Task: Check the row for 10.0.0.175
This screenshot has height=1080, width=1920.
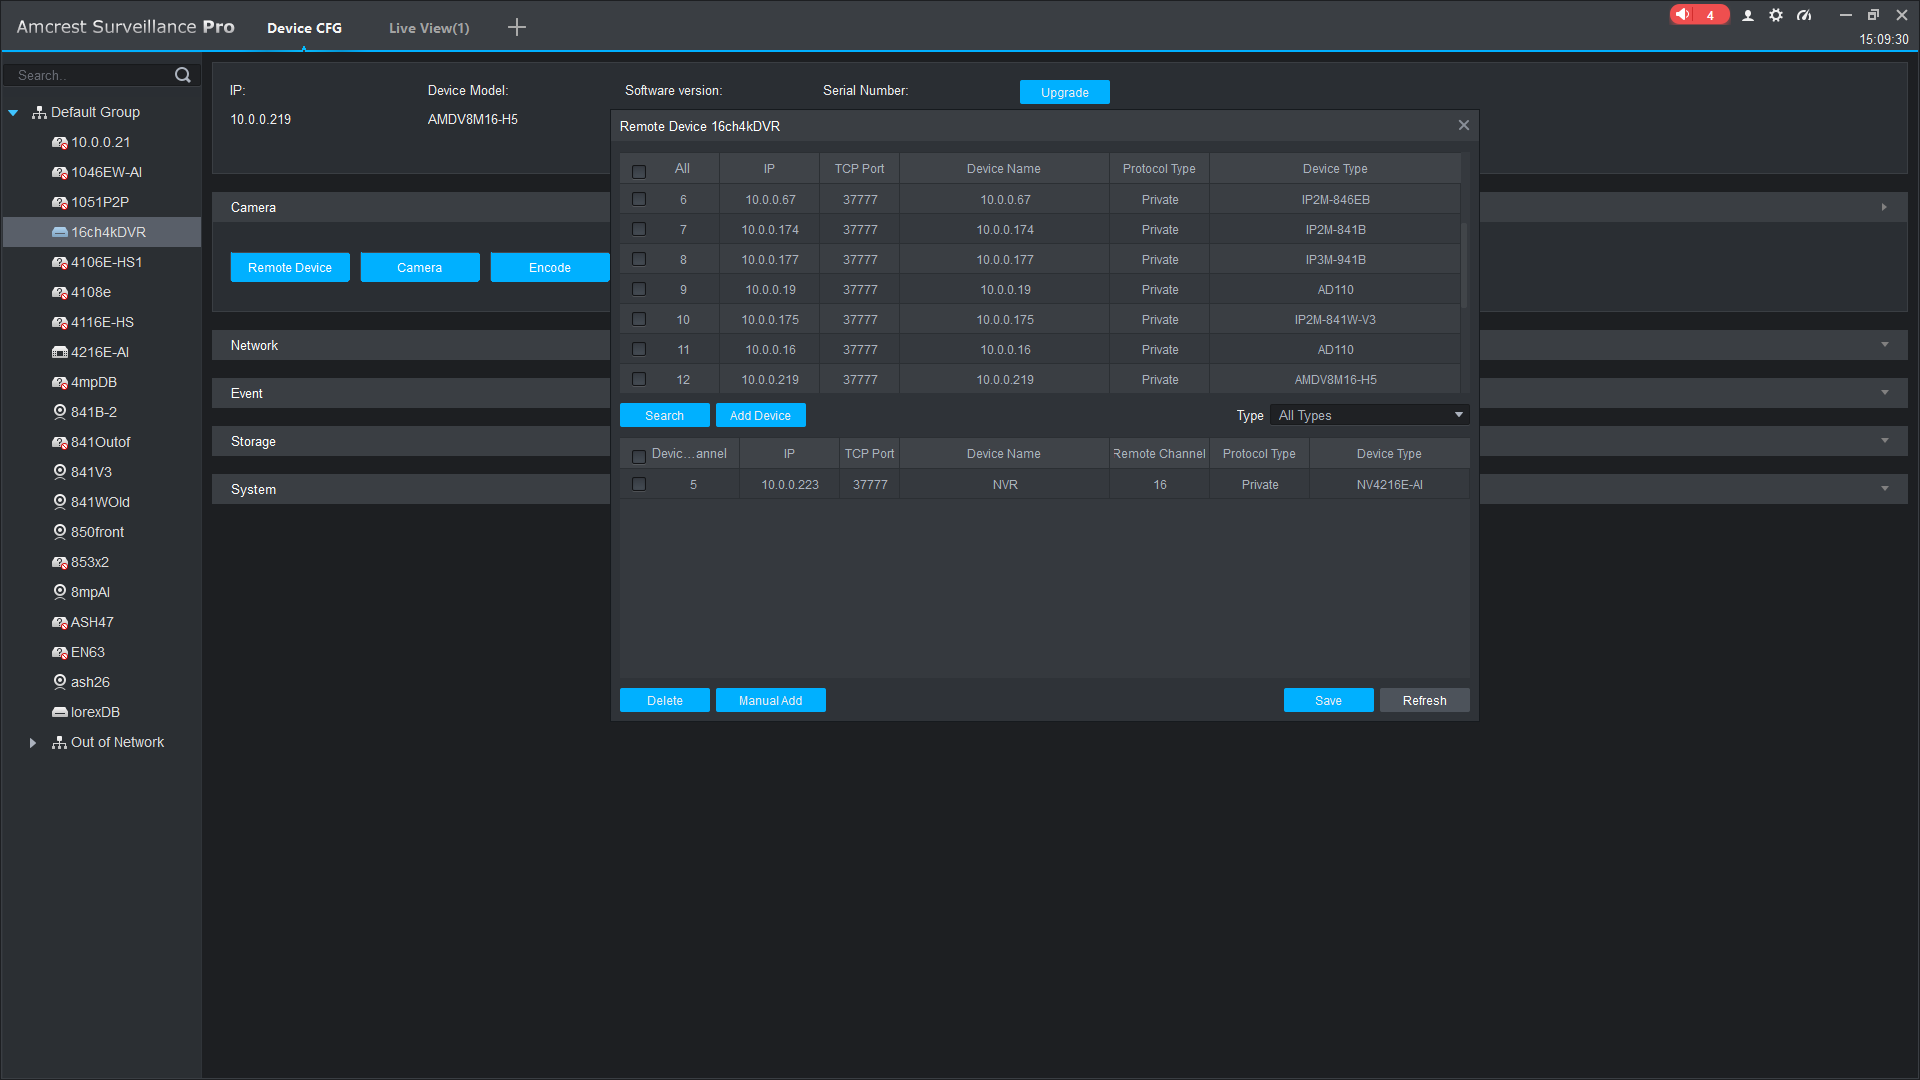Action: point(639,319)
